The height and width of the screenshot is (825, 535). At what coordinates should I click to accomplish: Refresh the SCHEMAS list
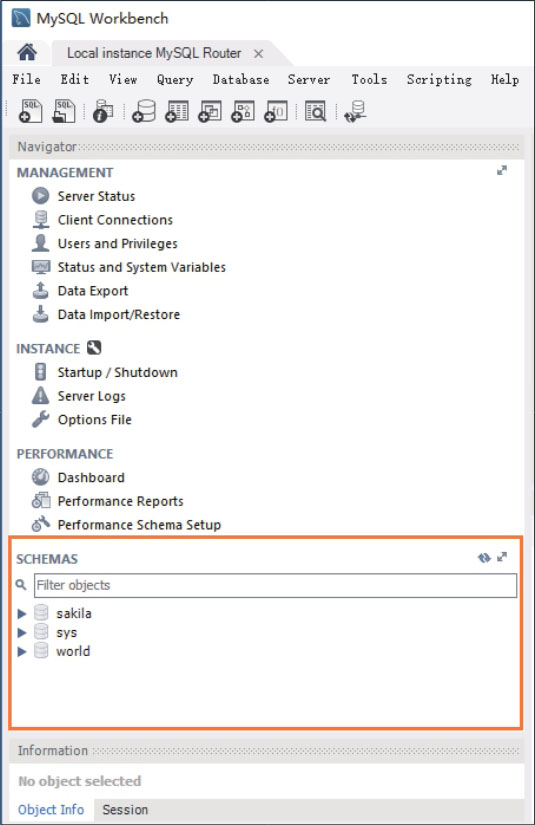click(x=484, y=557)
